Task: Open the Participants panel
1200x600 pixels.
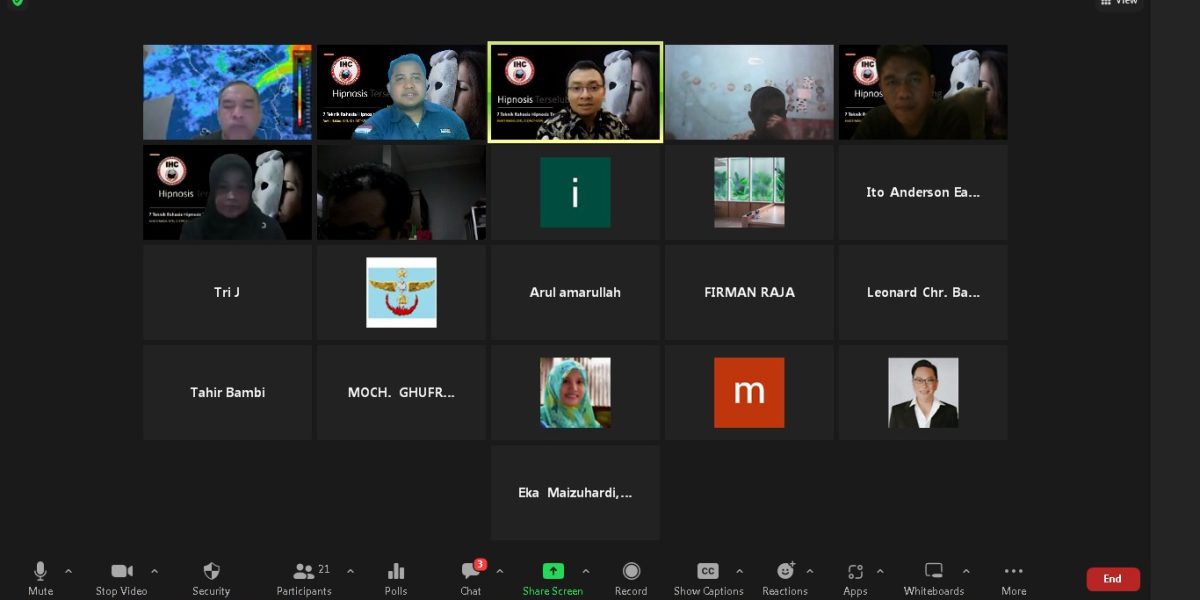Action: point(304,572)
